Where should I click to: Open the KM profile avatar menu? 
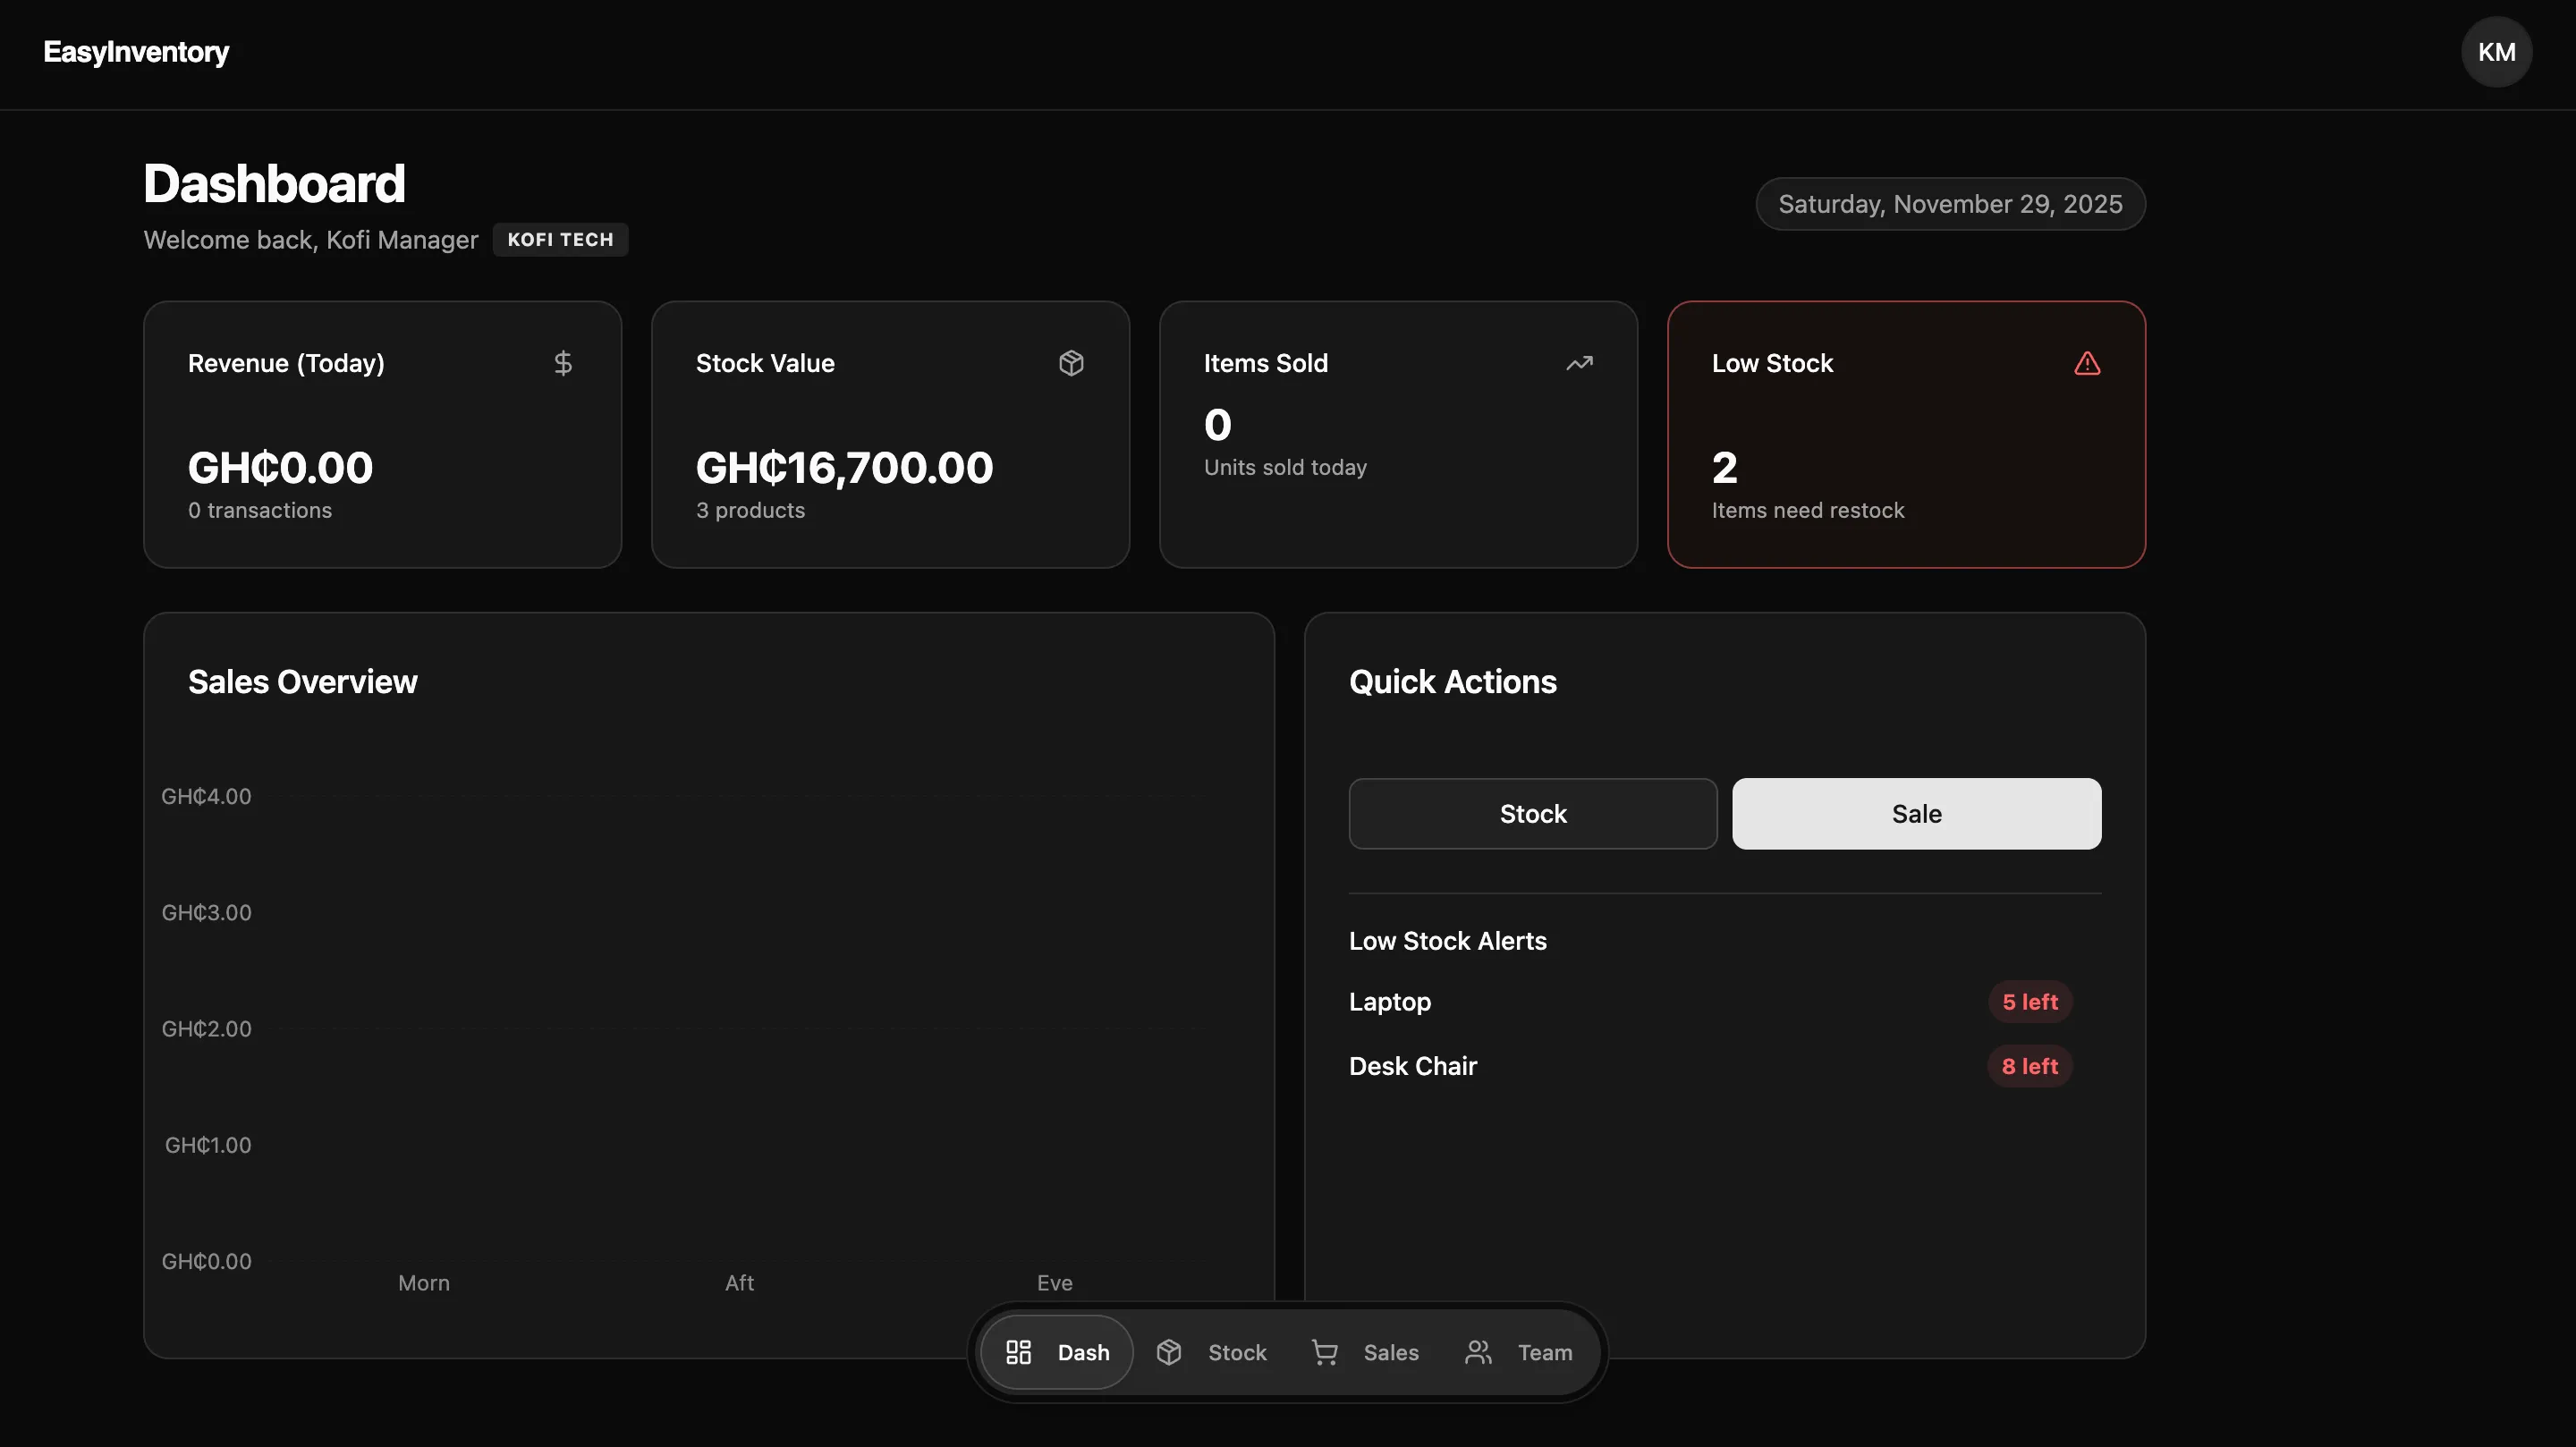[2496, 51]
